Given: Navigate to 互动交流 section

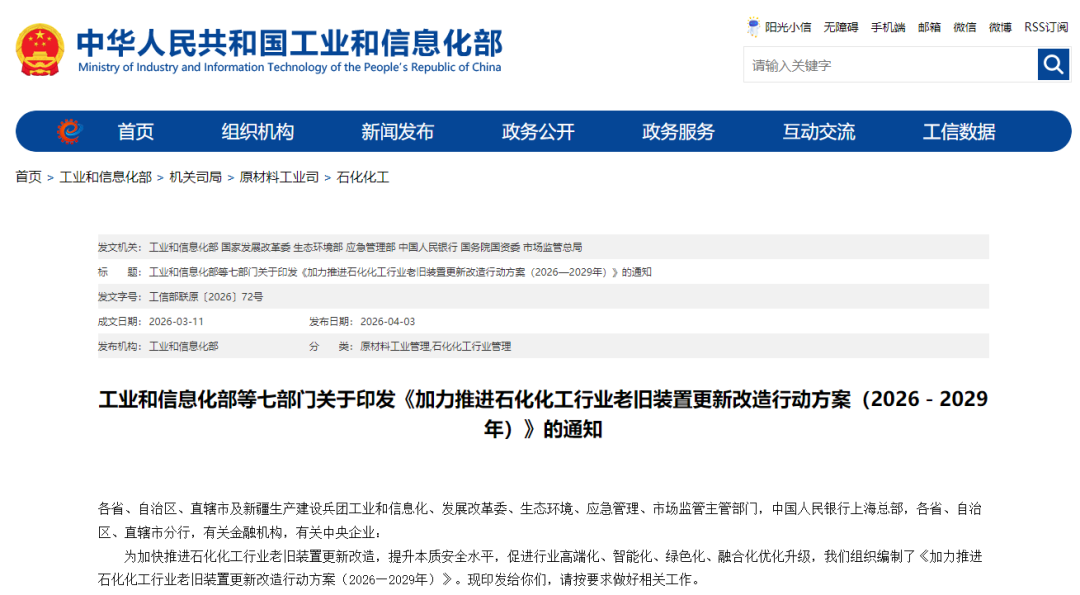Looking at the screenshot, I should (819, 132).
